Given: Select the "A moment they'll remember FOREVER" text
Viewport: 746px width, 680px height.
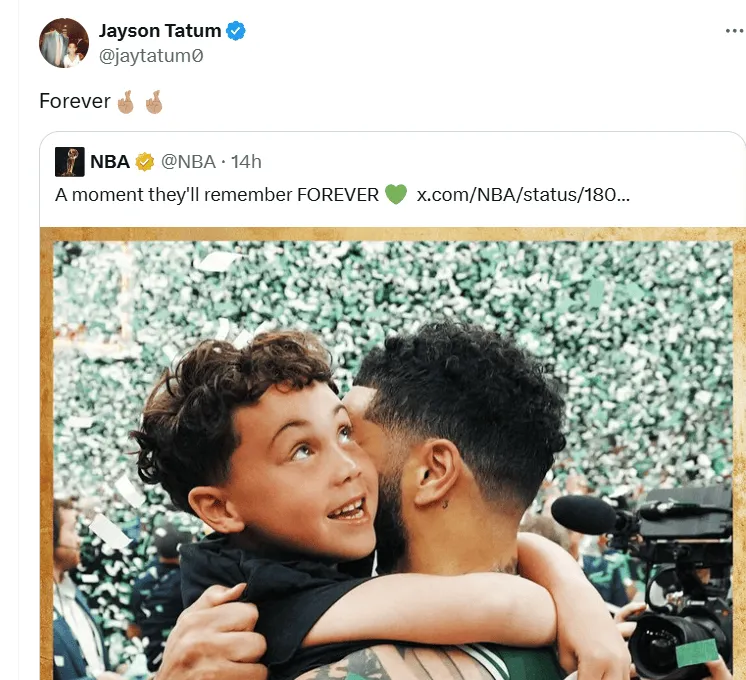Looking at the screenshot, I should tap(217, 194).
